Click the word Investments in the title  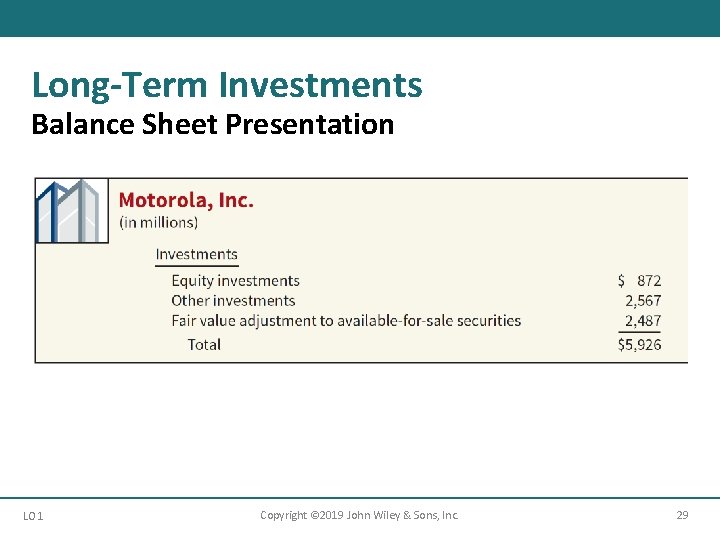[x=321, y=85]
